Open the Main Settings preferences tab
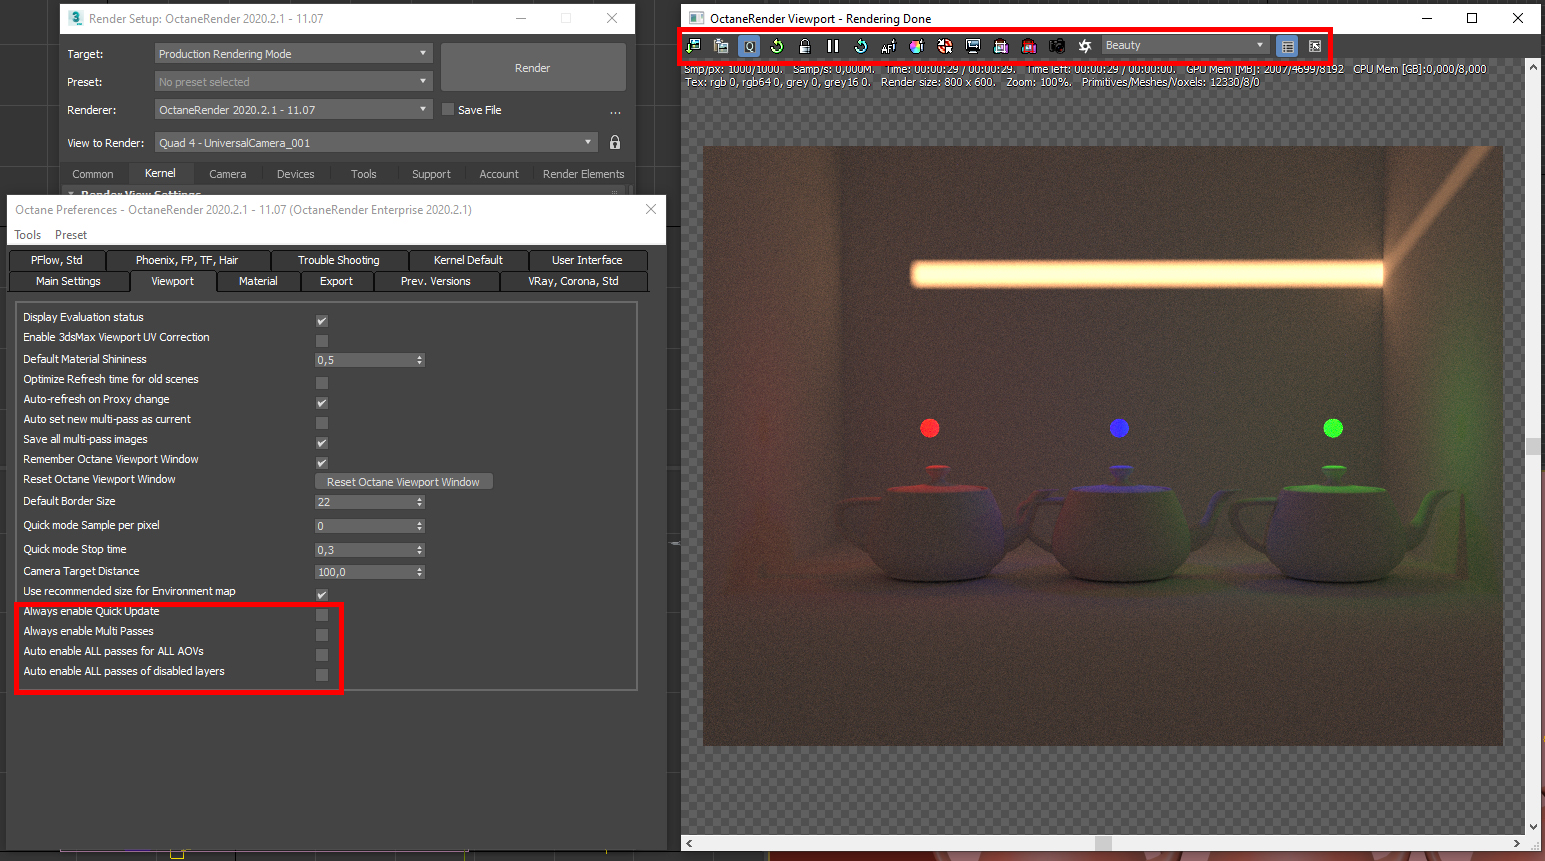The image size is (1545, 861). pos(68,281)
